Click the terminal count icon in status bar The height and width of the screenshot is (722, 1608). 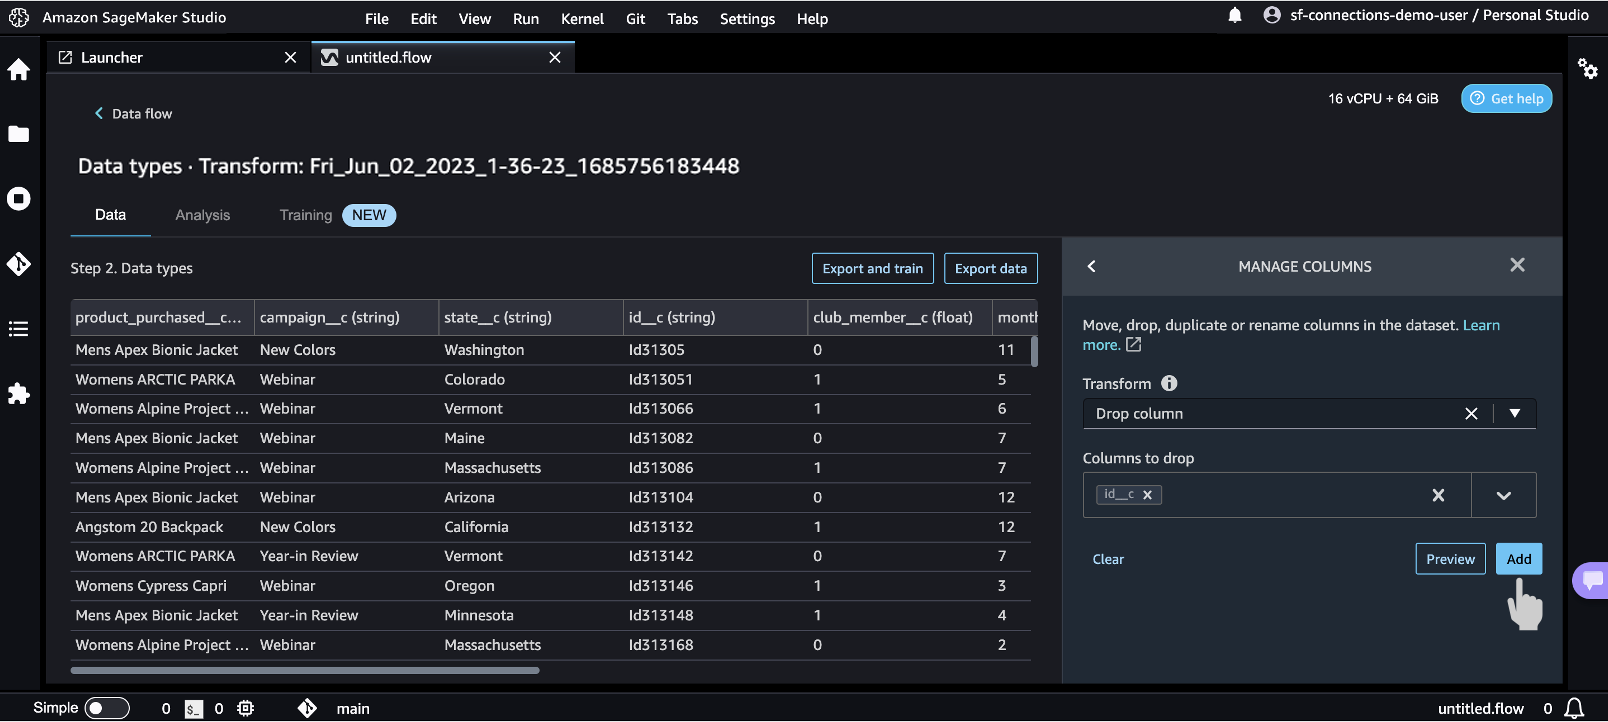(x=194, y=709)
